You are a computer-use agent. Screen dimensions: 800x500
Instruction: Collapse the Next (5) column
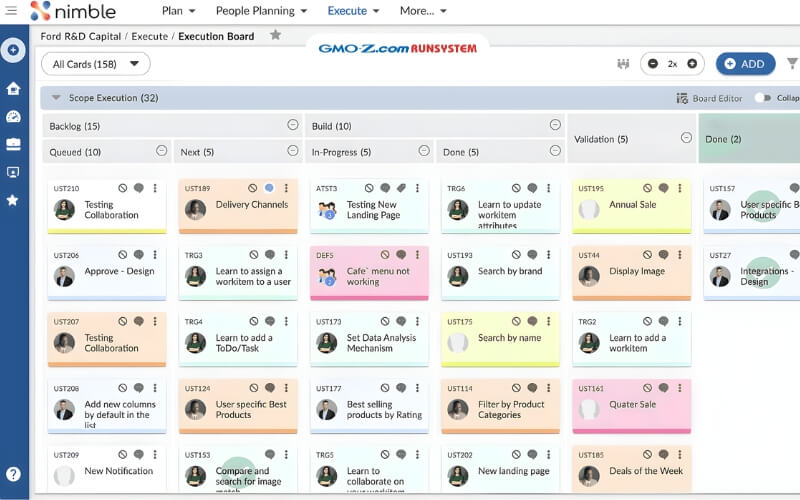(292, 151)
